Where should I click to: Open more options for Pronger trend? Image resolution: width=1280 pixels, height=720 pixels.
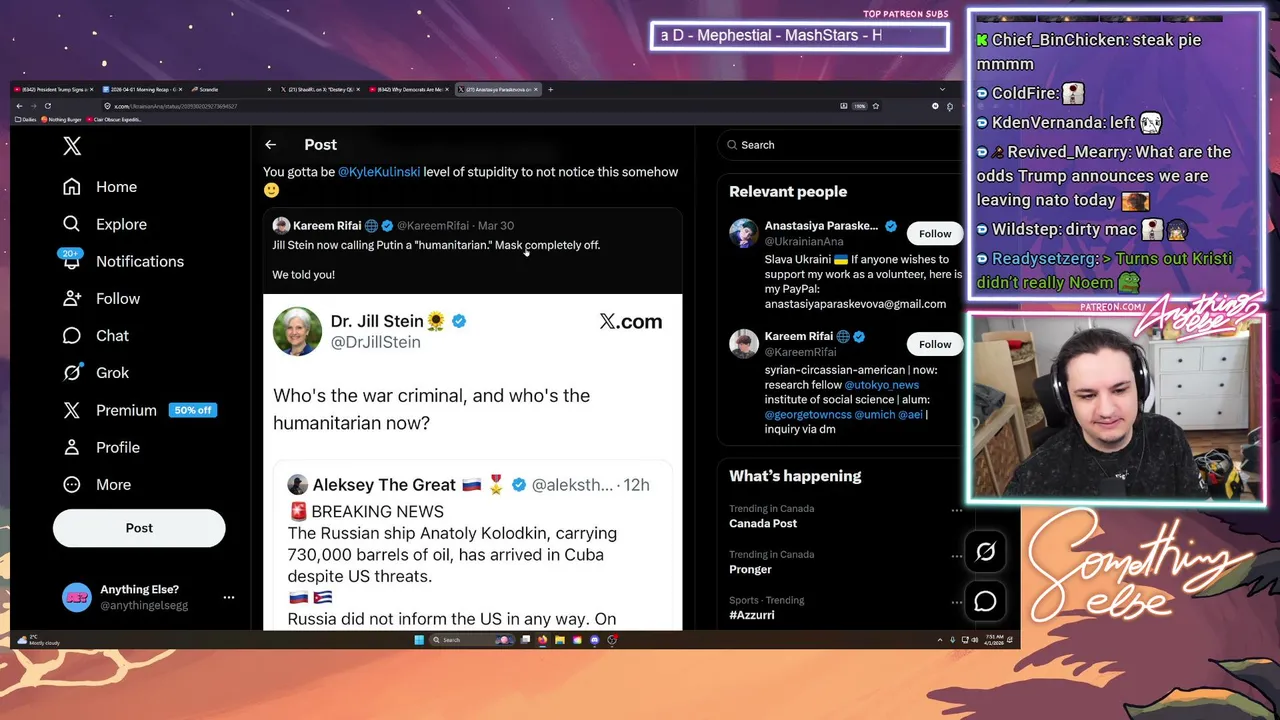(x=956, y=556)
